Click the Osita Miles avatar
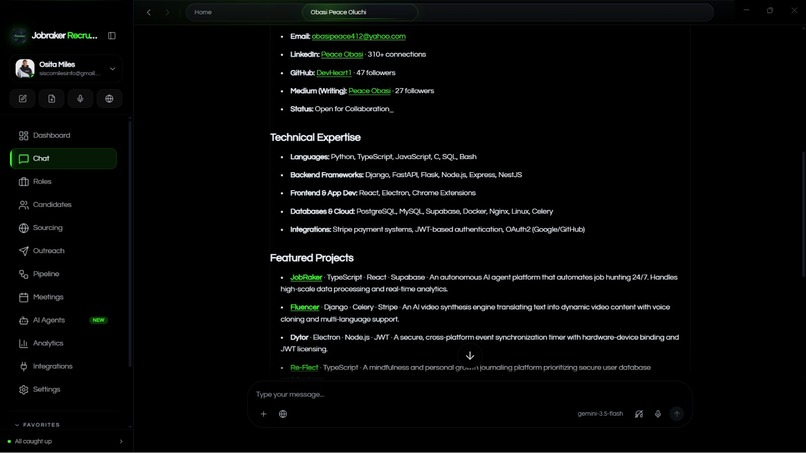806x453 pixels. pos(25,68)
